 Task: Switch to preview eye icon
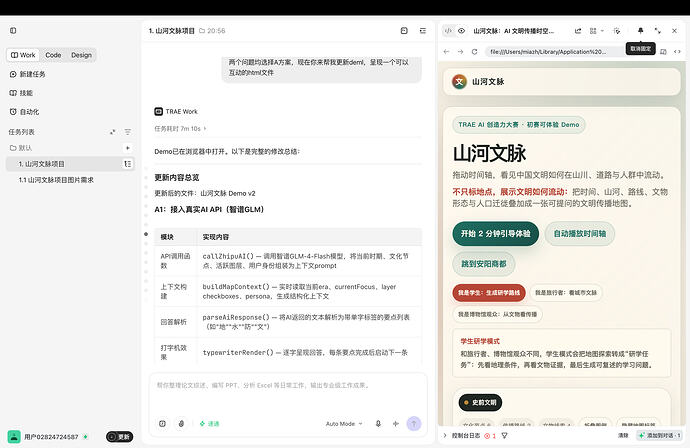pos(461,30)
